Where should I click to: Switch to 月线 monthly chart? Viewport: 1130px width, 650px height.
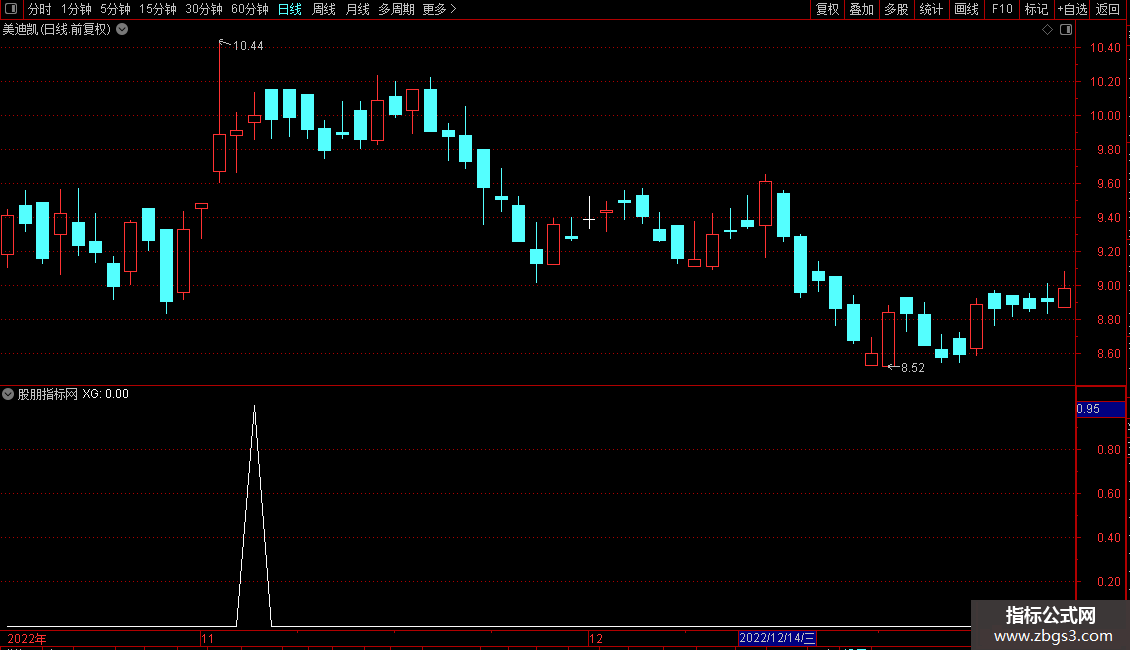(x=357, y=9)
